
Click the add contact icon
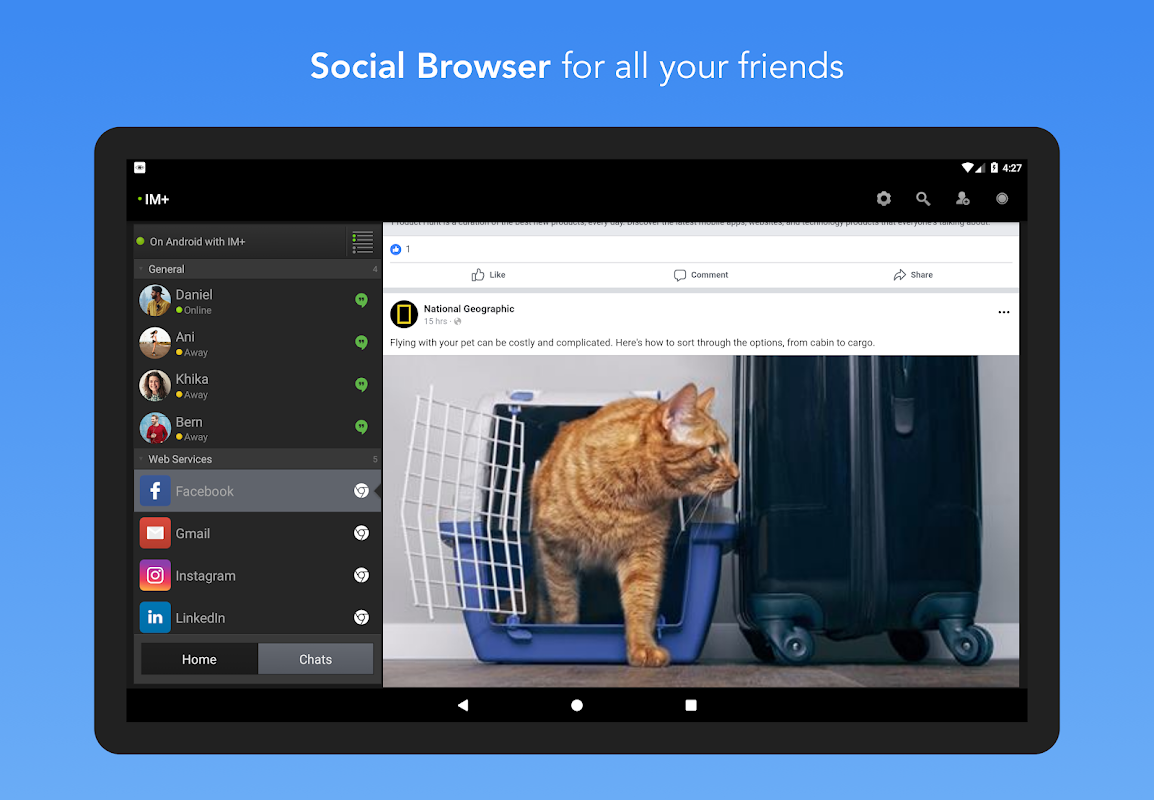pyautogui.click(x=963, y=199)
